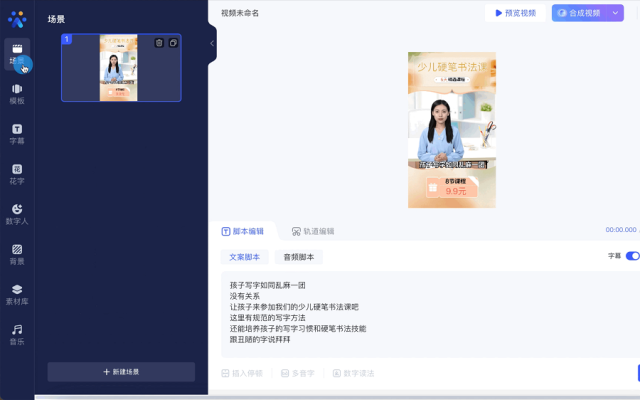Click 预览视频 preview button

tap(516, 13)
